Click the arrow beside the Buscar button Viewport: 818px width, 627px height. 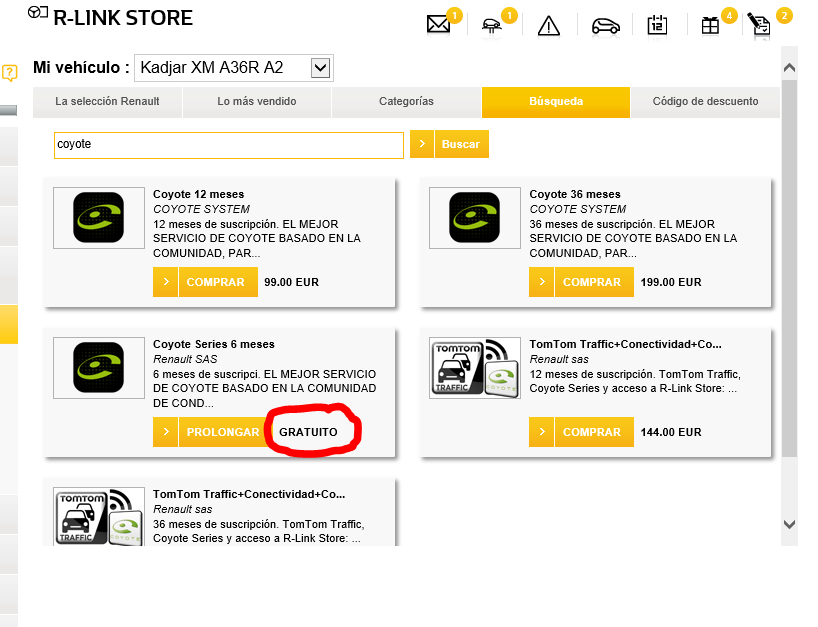(422, 144)
